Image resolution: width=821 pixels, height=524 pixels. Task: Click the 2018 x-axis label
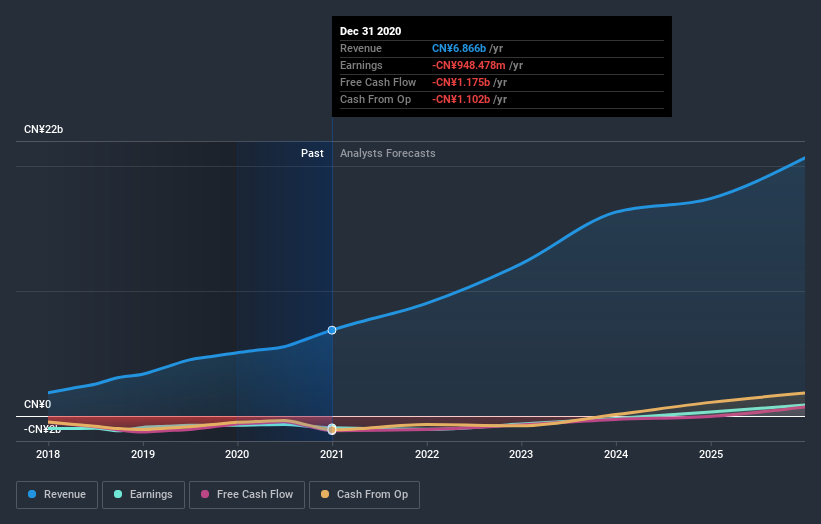48,454
